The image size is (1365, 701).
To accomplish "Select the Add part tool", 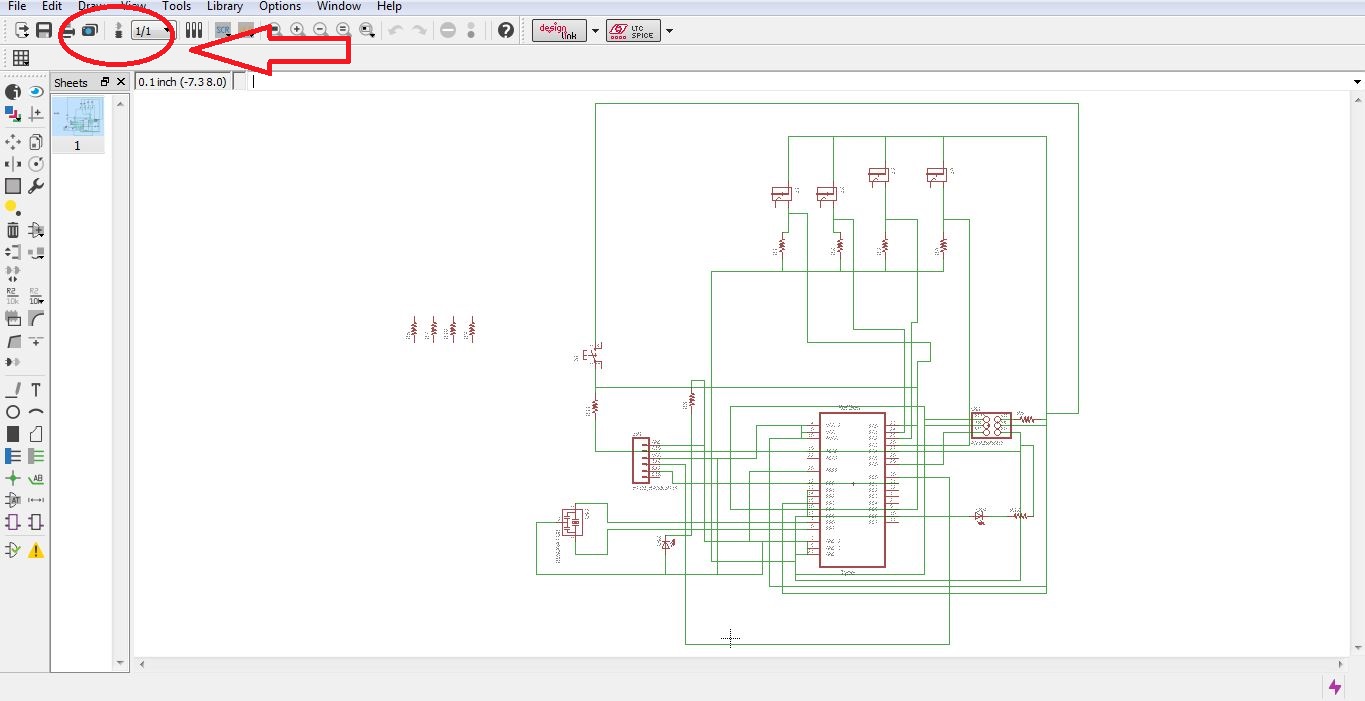I will pos(36,230).
